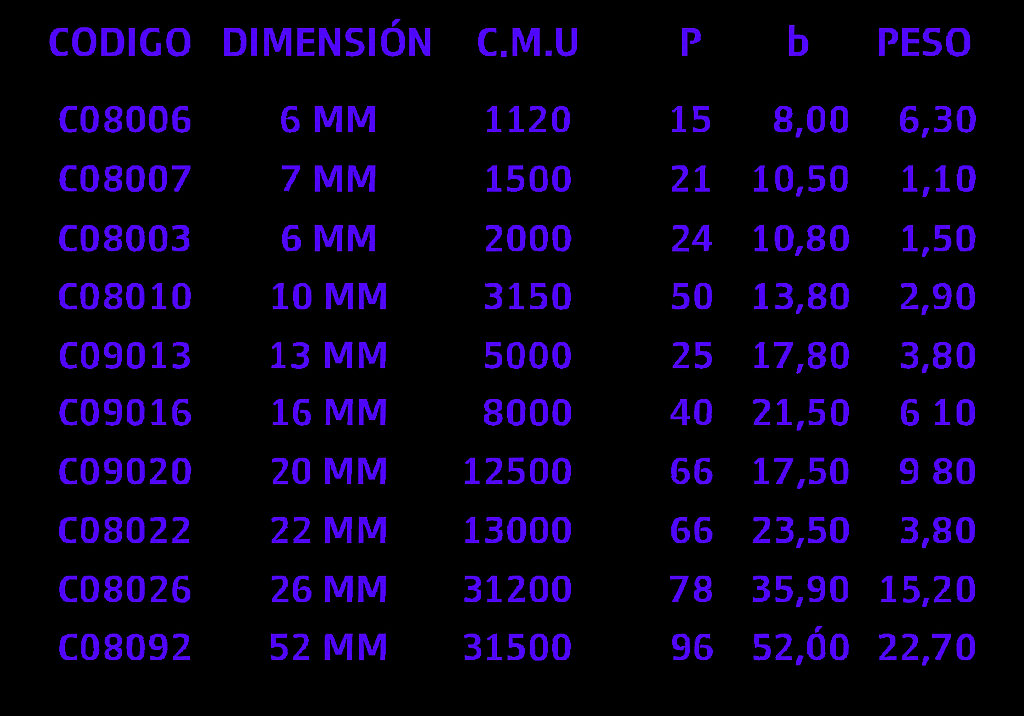Click code cell C09013

pyautogui.click(x=125, y=355)
